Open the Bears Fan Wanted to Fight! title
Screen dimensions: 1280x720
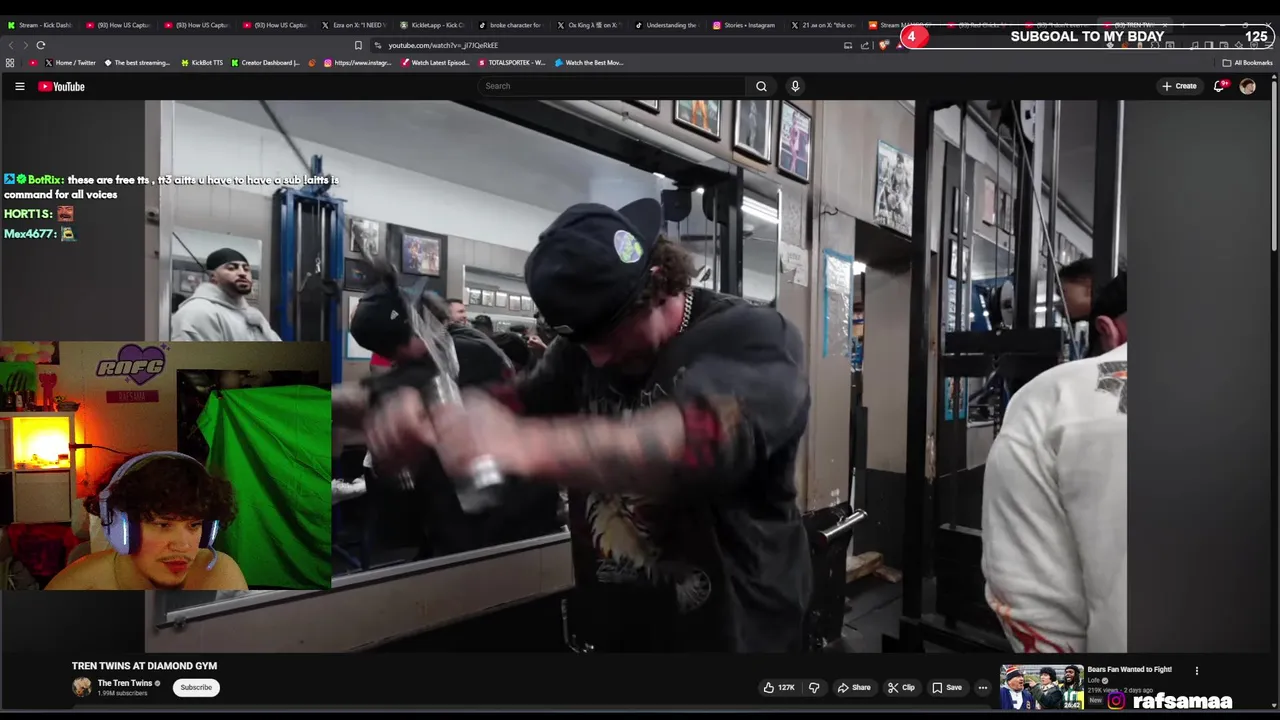pyautogui.click(x=1129, y=669)
